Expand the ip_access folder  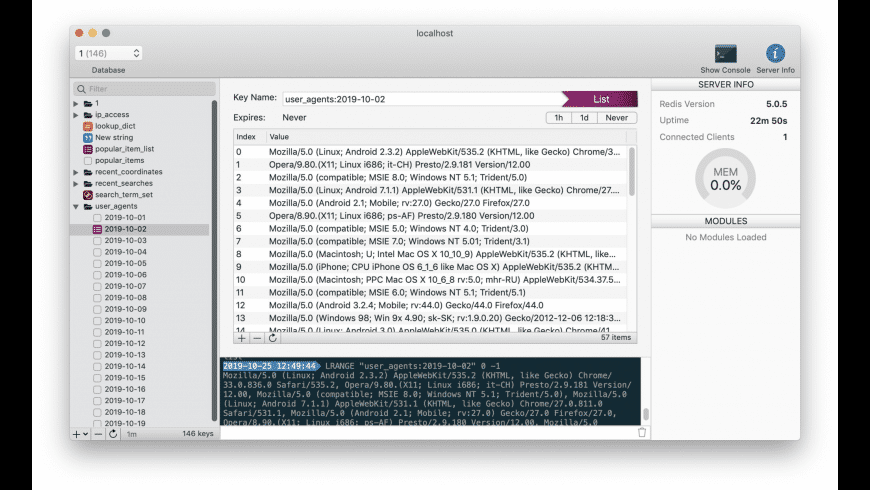point(76,115)
